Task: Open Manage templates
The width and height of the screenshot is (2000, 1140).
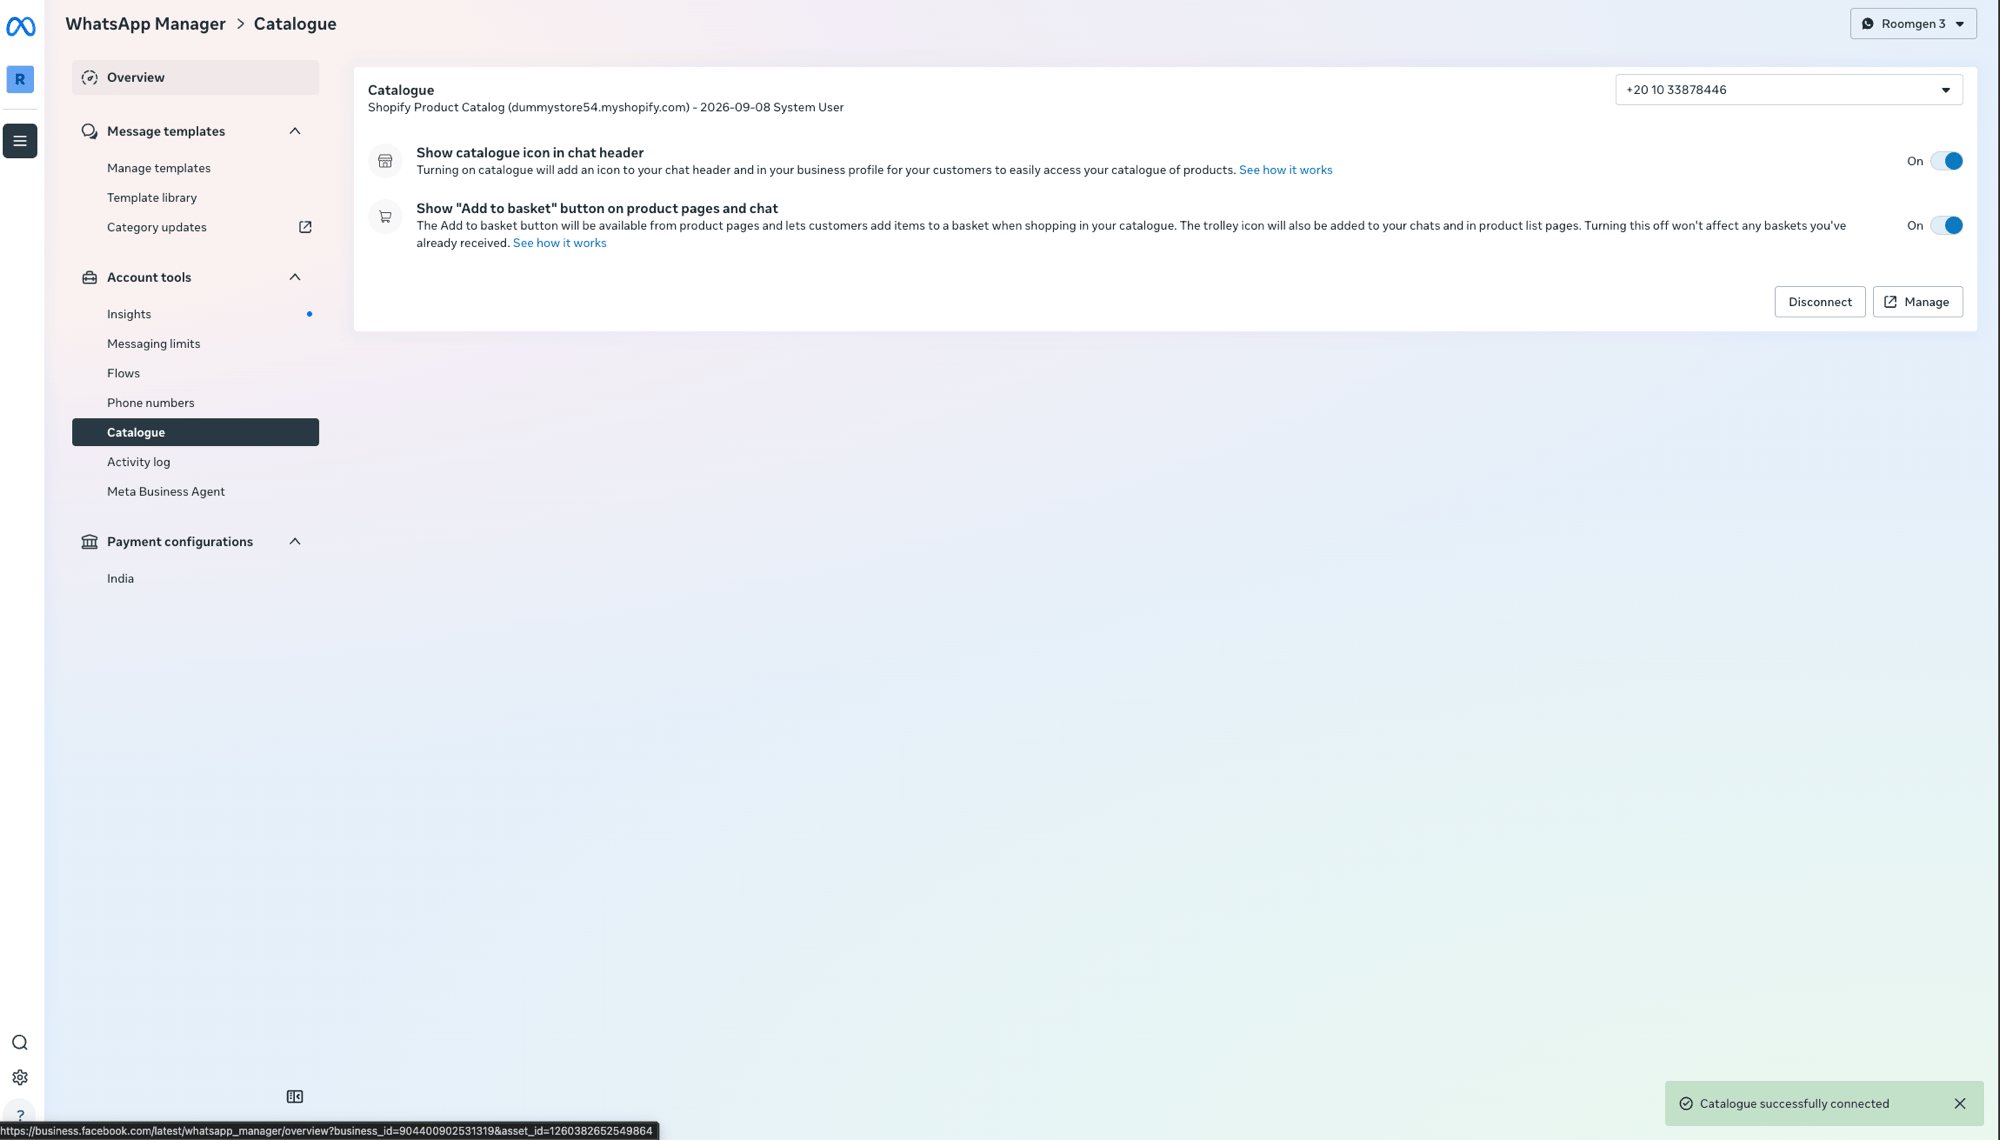Action: [x=159, y=168]
